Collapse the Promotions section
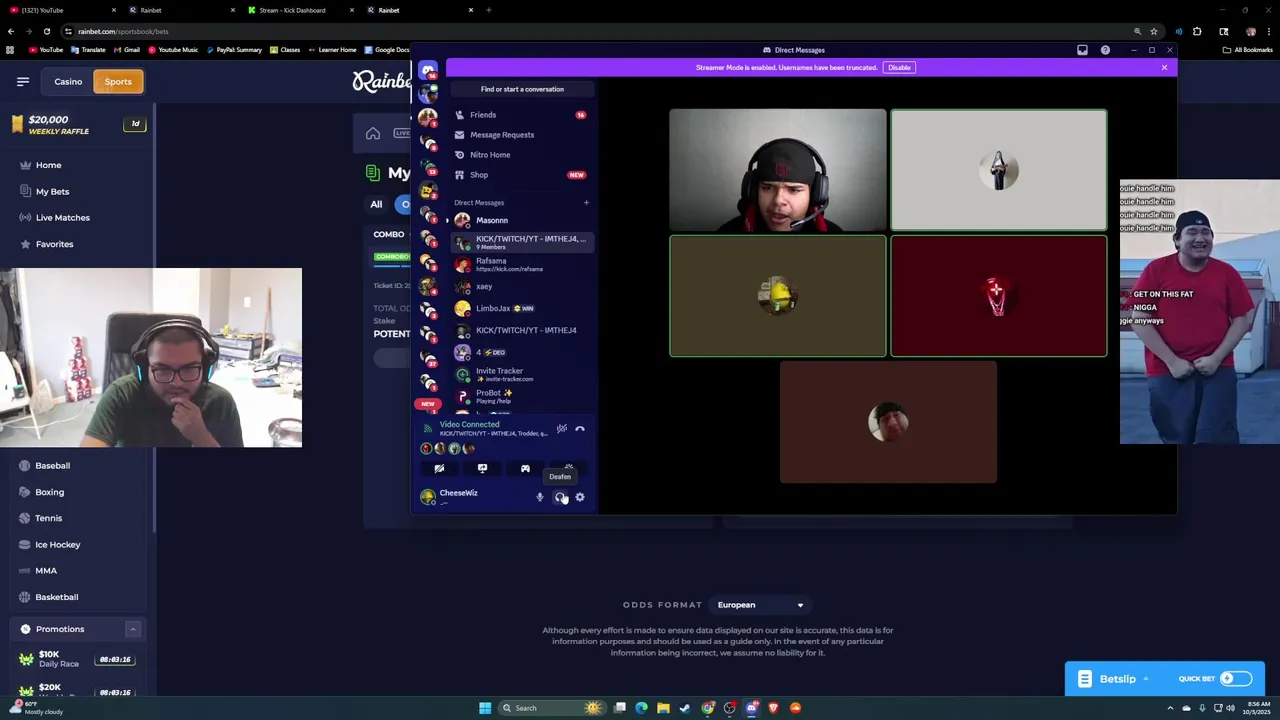Screen dimensions: 1280x720 pyautogui.click(x=132, y=629)
